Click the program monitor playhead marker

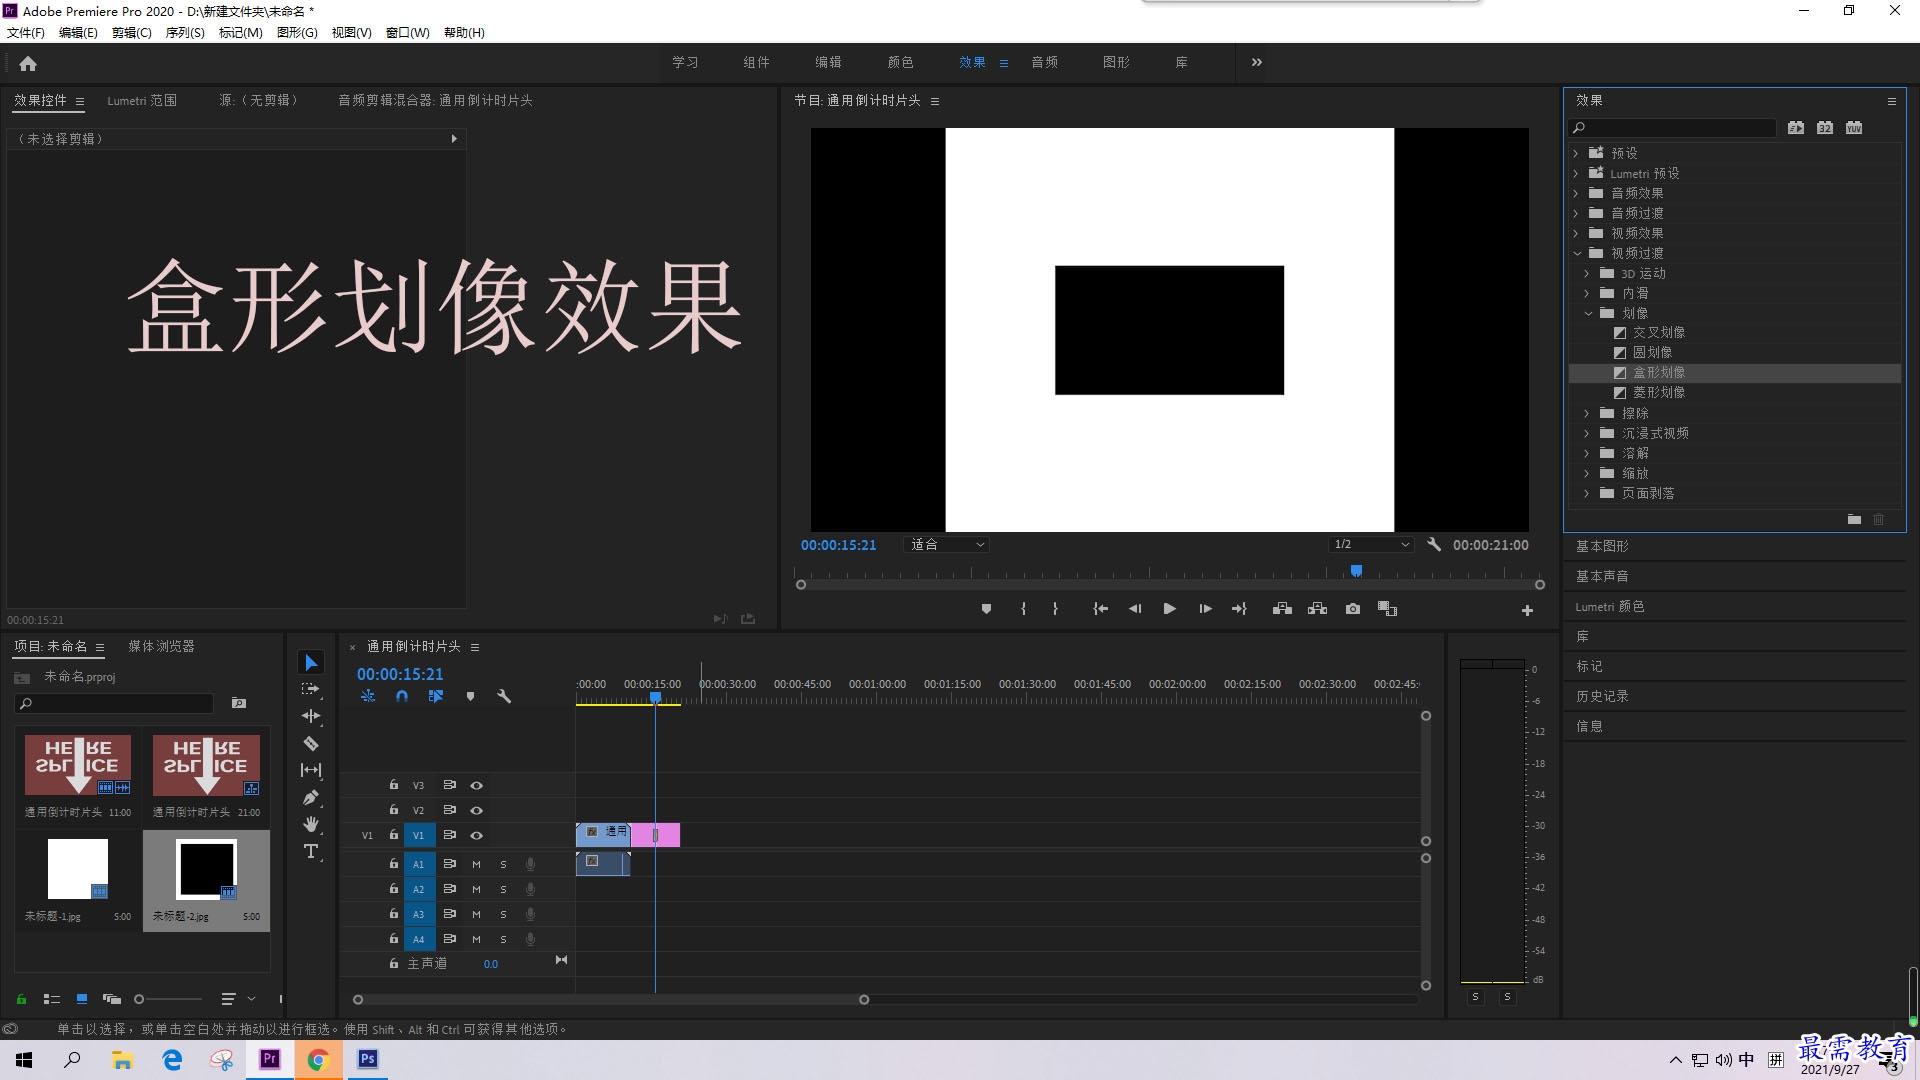coord(1356,571)
